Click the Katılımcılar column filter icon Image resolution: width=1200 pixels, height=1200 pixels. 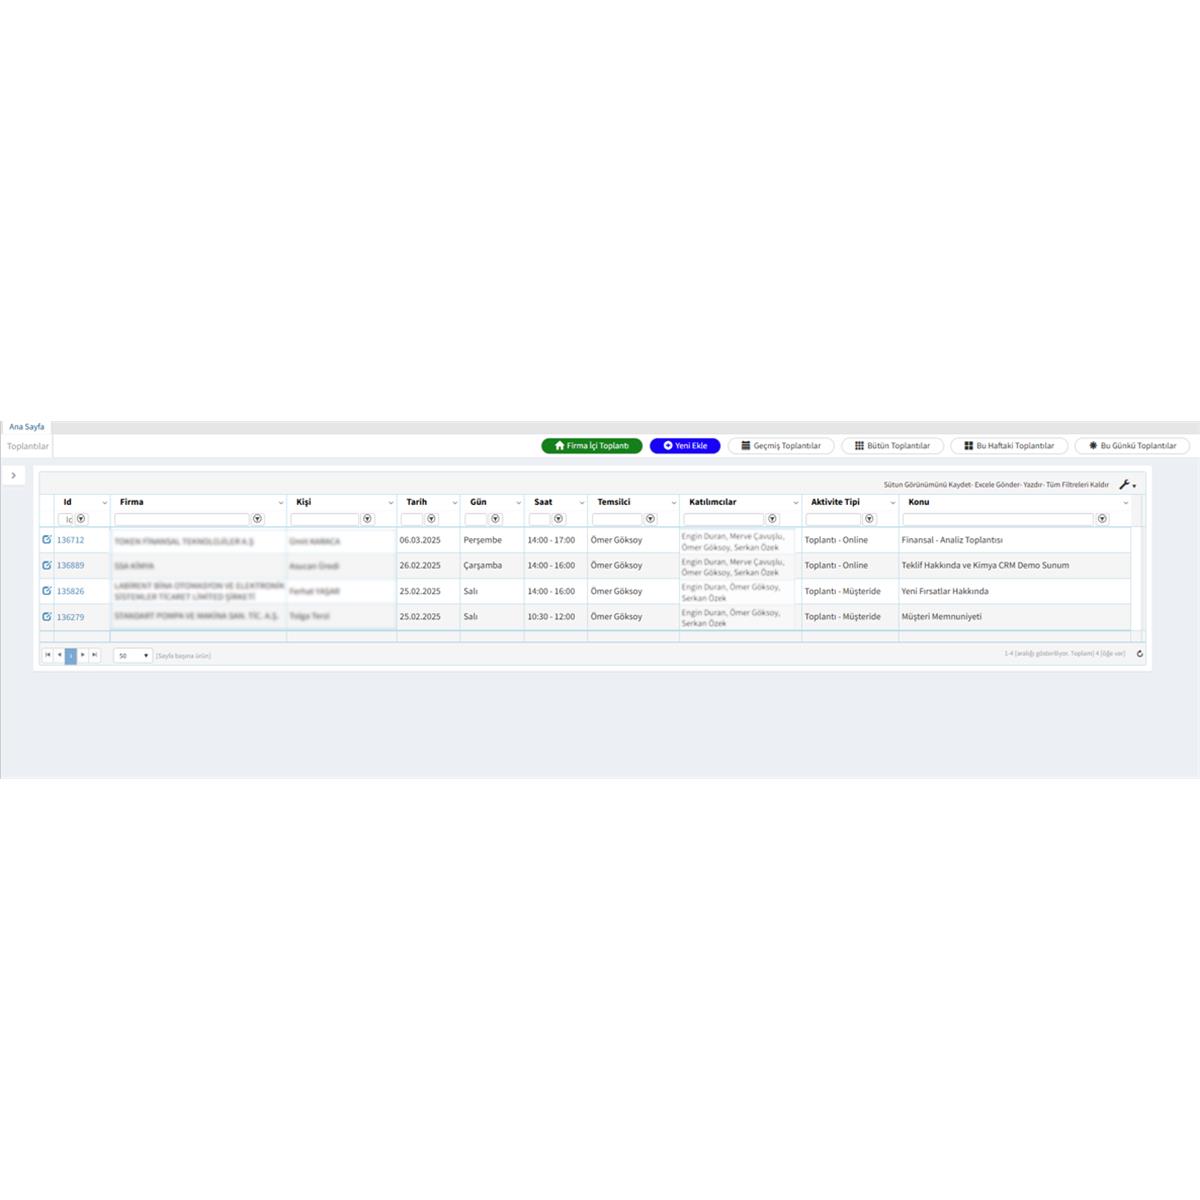tap(772, 519)
